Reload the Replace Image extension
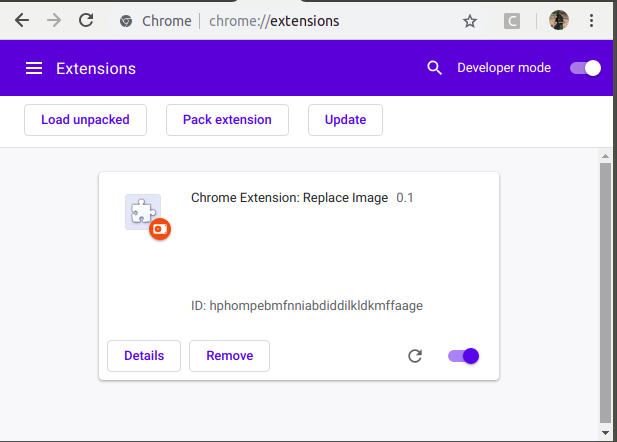This screenshot has width=617, height=442. [x=415, y=356]
